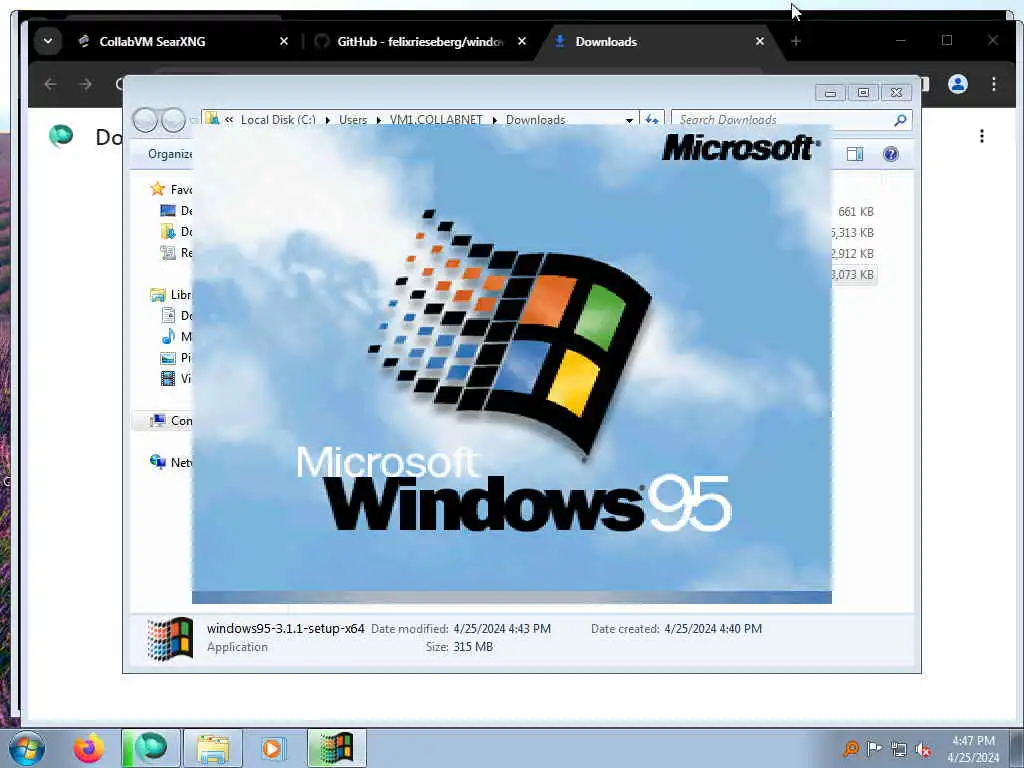This screenshot has height=768, width=1024.
Task: Focus the Search Downloads field
Action: point(784,120)
